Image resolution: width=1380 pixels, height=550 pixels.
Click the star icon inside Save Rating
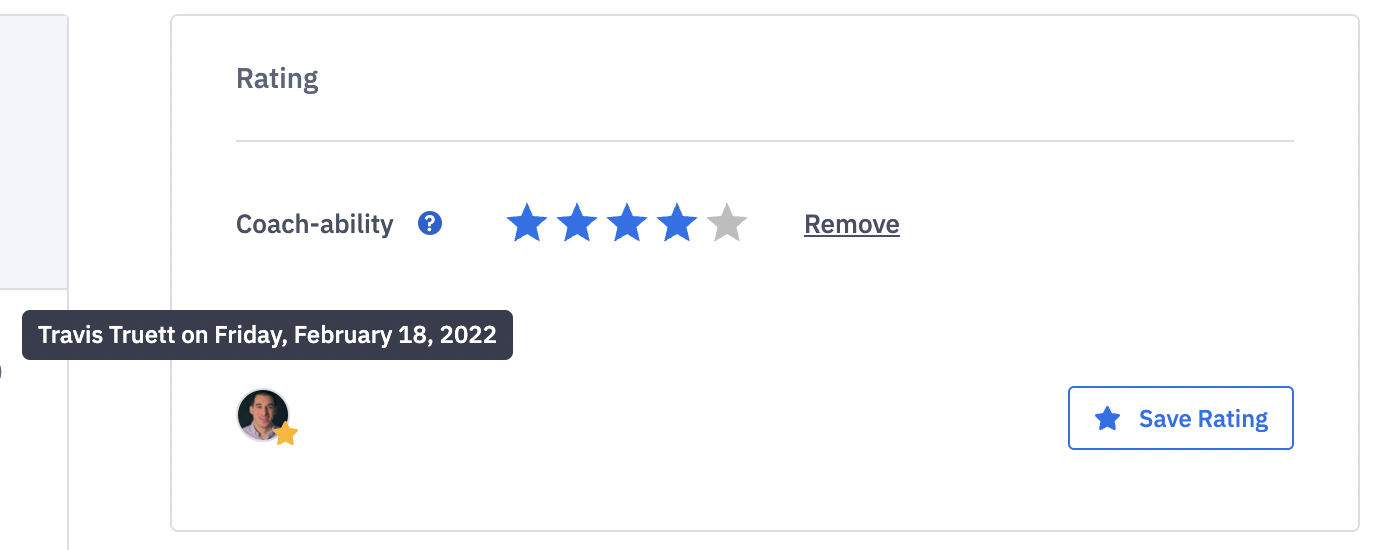[1107, 419]
